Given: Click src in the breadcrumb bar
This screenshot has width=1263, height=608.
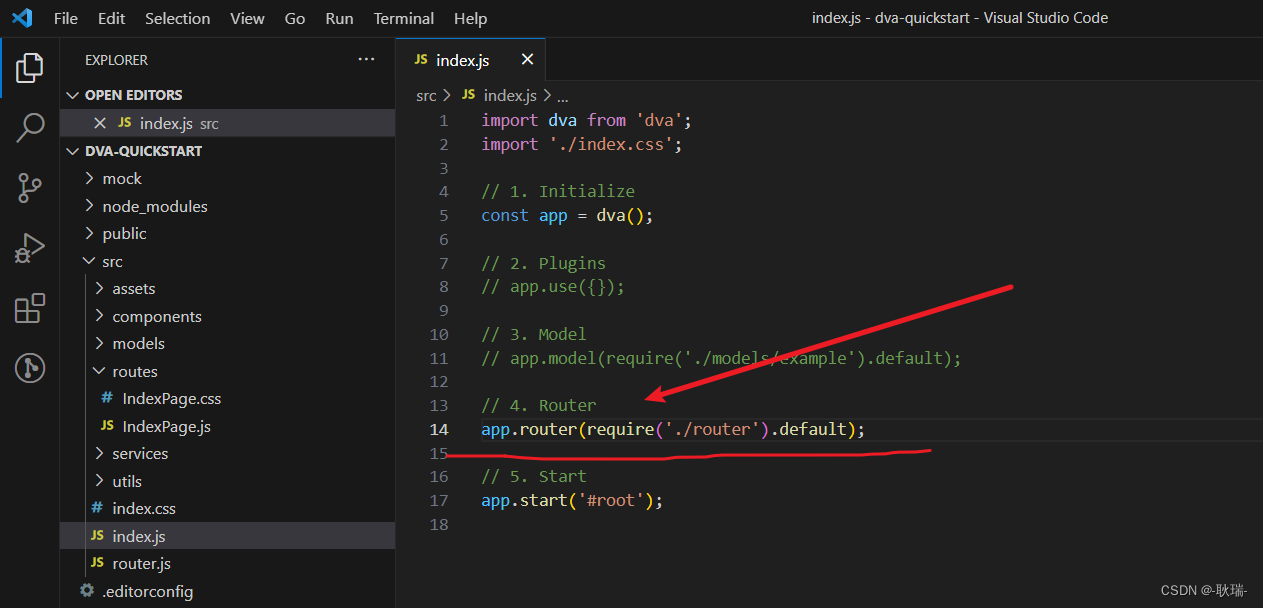Looking at the screenshot, I should [425, 95].
